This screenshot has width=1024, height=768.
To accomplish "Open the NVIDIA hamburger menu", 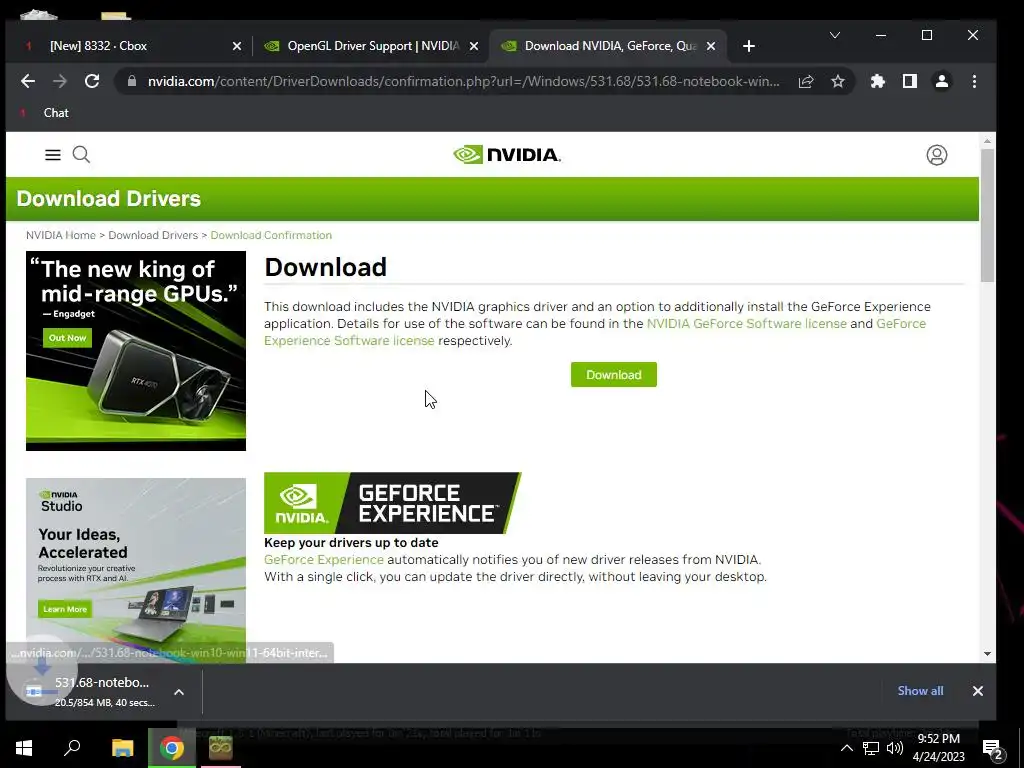I will point(53,155).
